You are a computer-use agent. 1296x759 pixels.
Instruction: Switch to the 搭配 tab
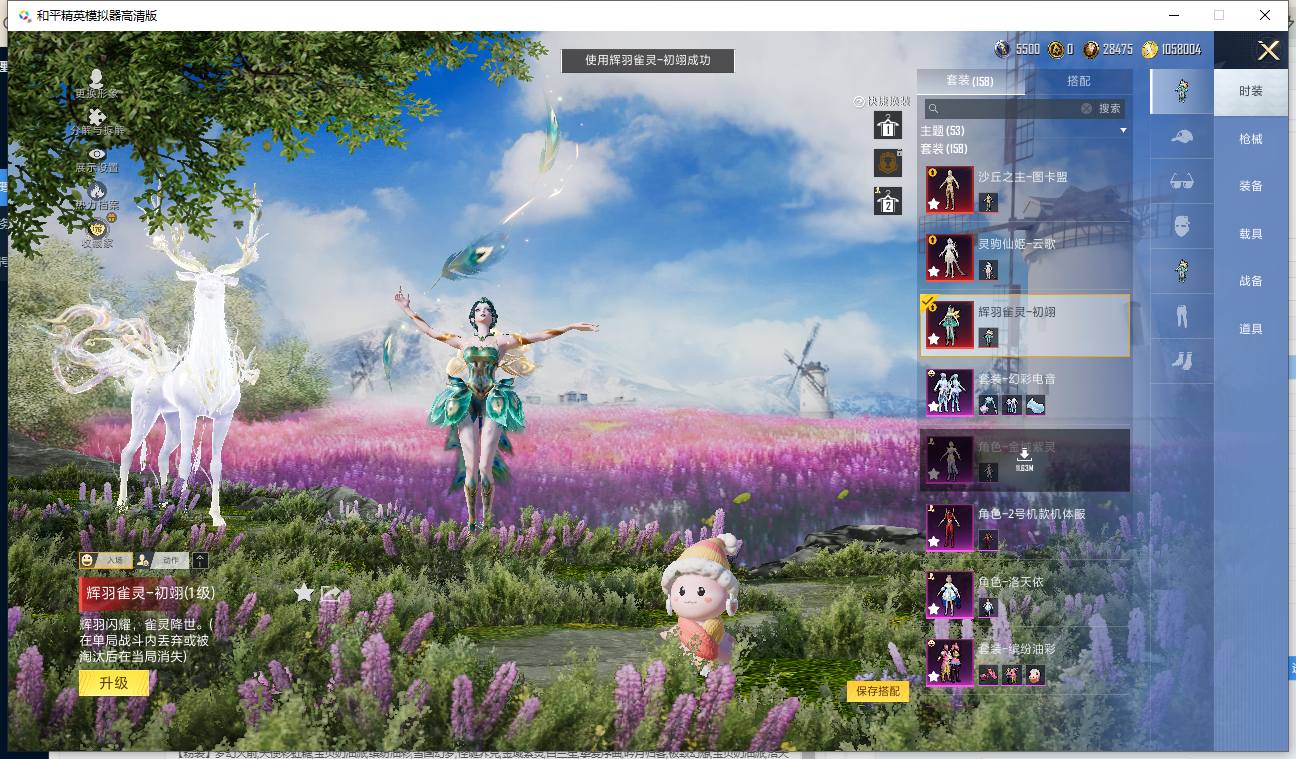(1079, 81)
